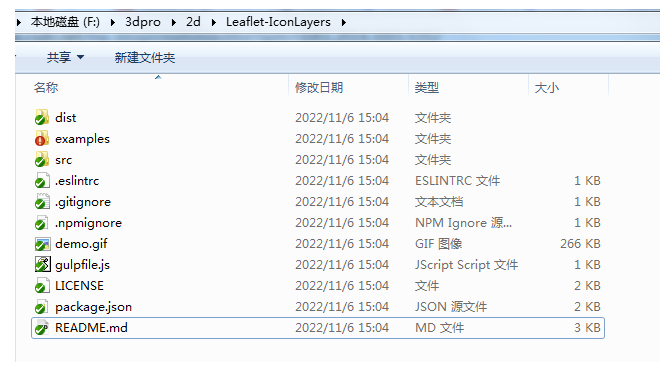Expand arrow after 3dpro breadcrumb

(173, 22)
